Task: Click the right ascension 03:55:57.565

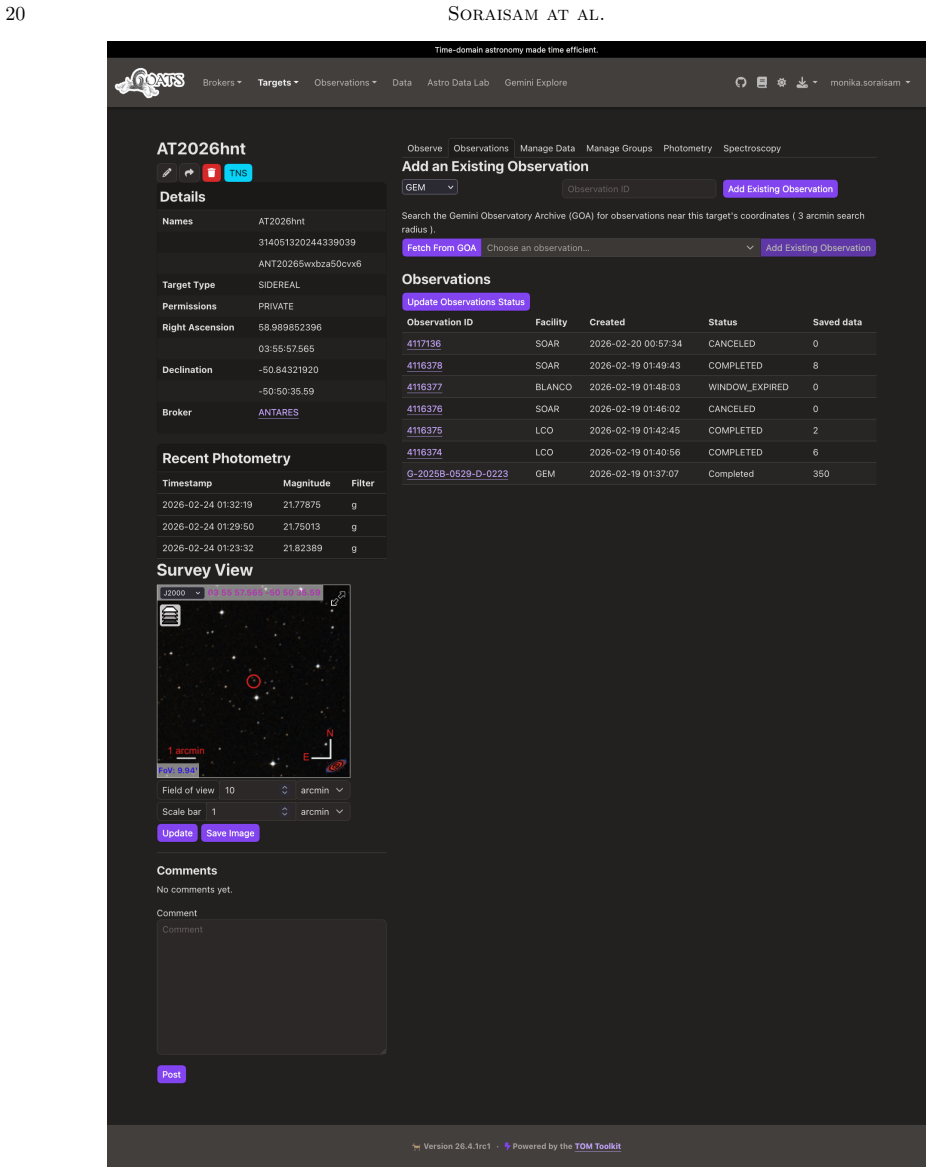Action: tap(286, 349)
